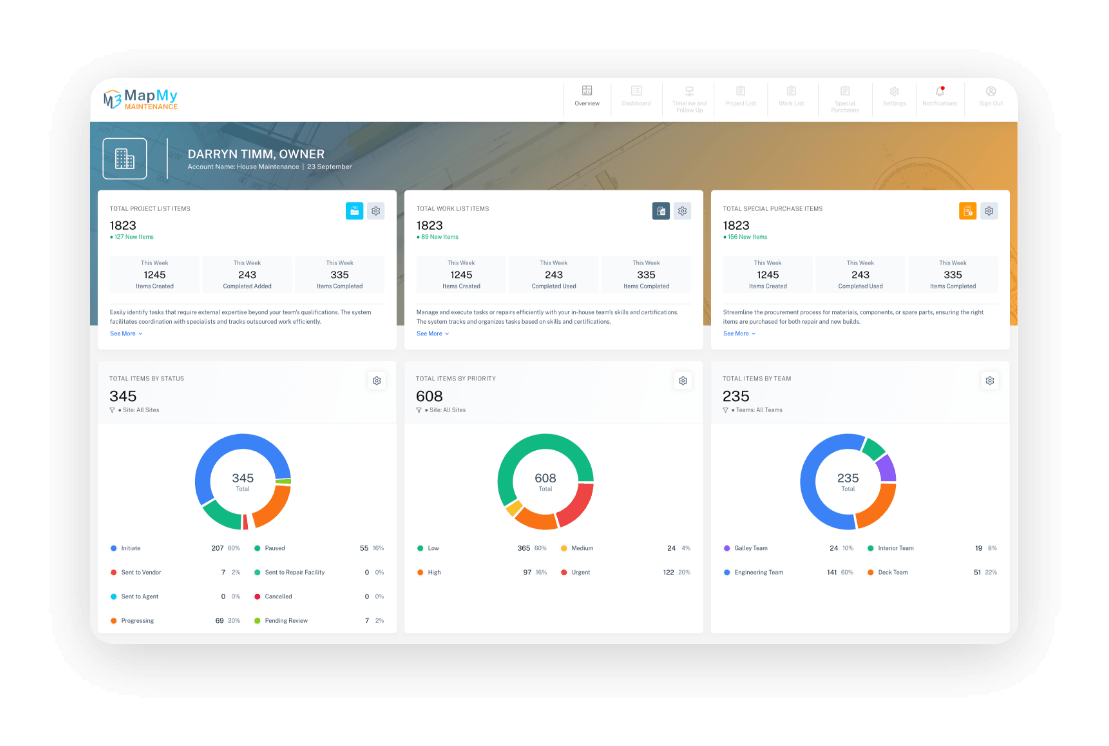Select the Low priority legend entry
The height and width of the screenshot is (746, 1109).
(482, 548)
